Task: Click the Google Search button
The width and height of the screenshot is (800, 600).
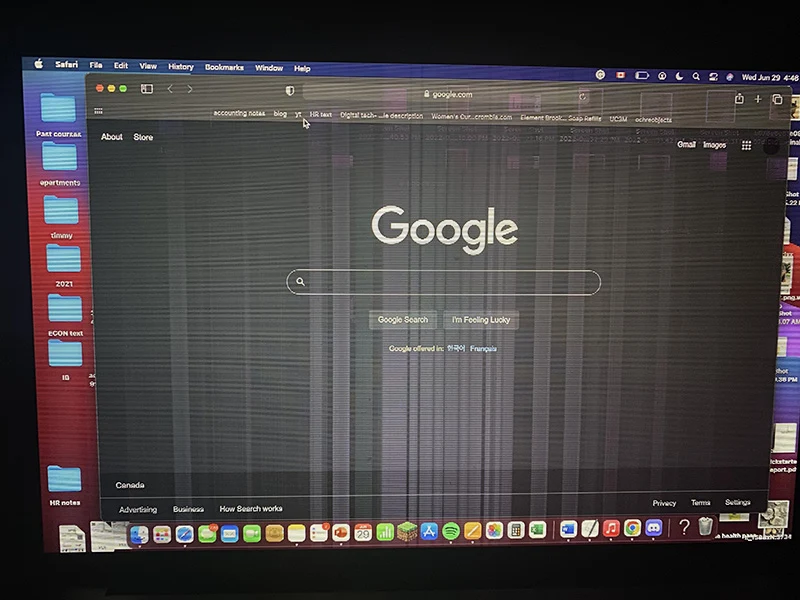Action: [x=403, y=319]
